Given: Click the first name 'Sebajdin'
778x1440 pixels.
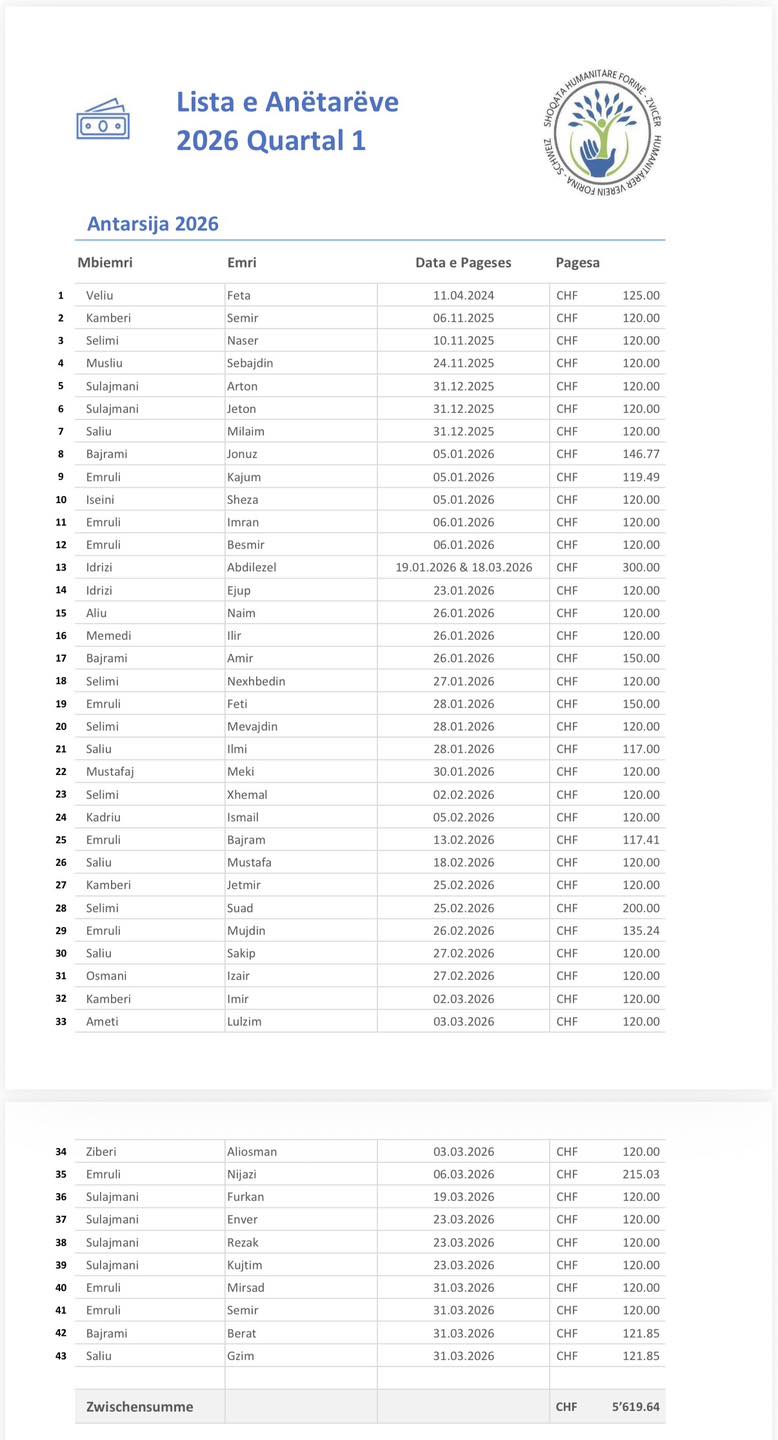Looking at the screenshot, I should coord(250,364).
